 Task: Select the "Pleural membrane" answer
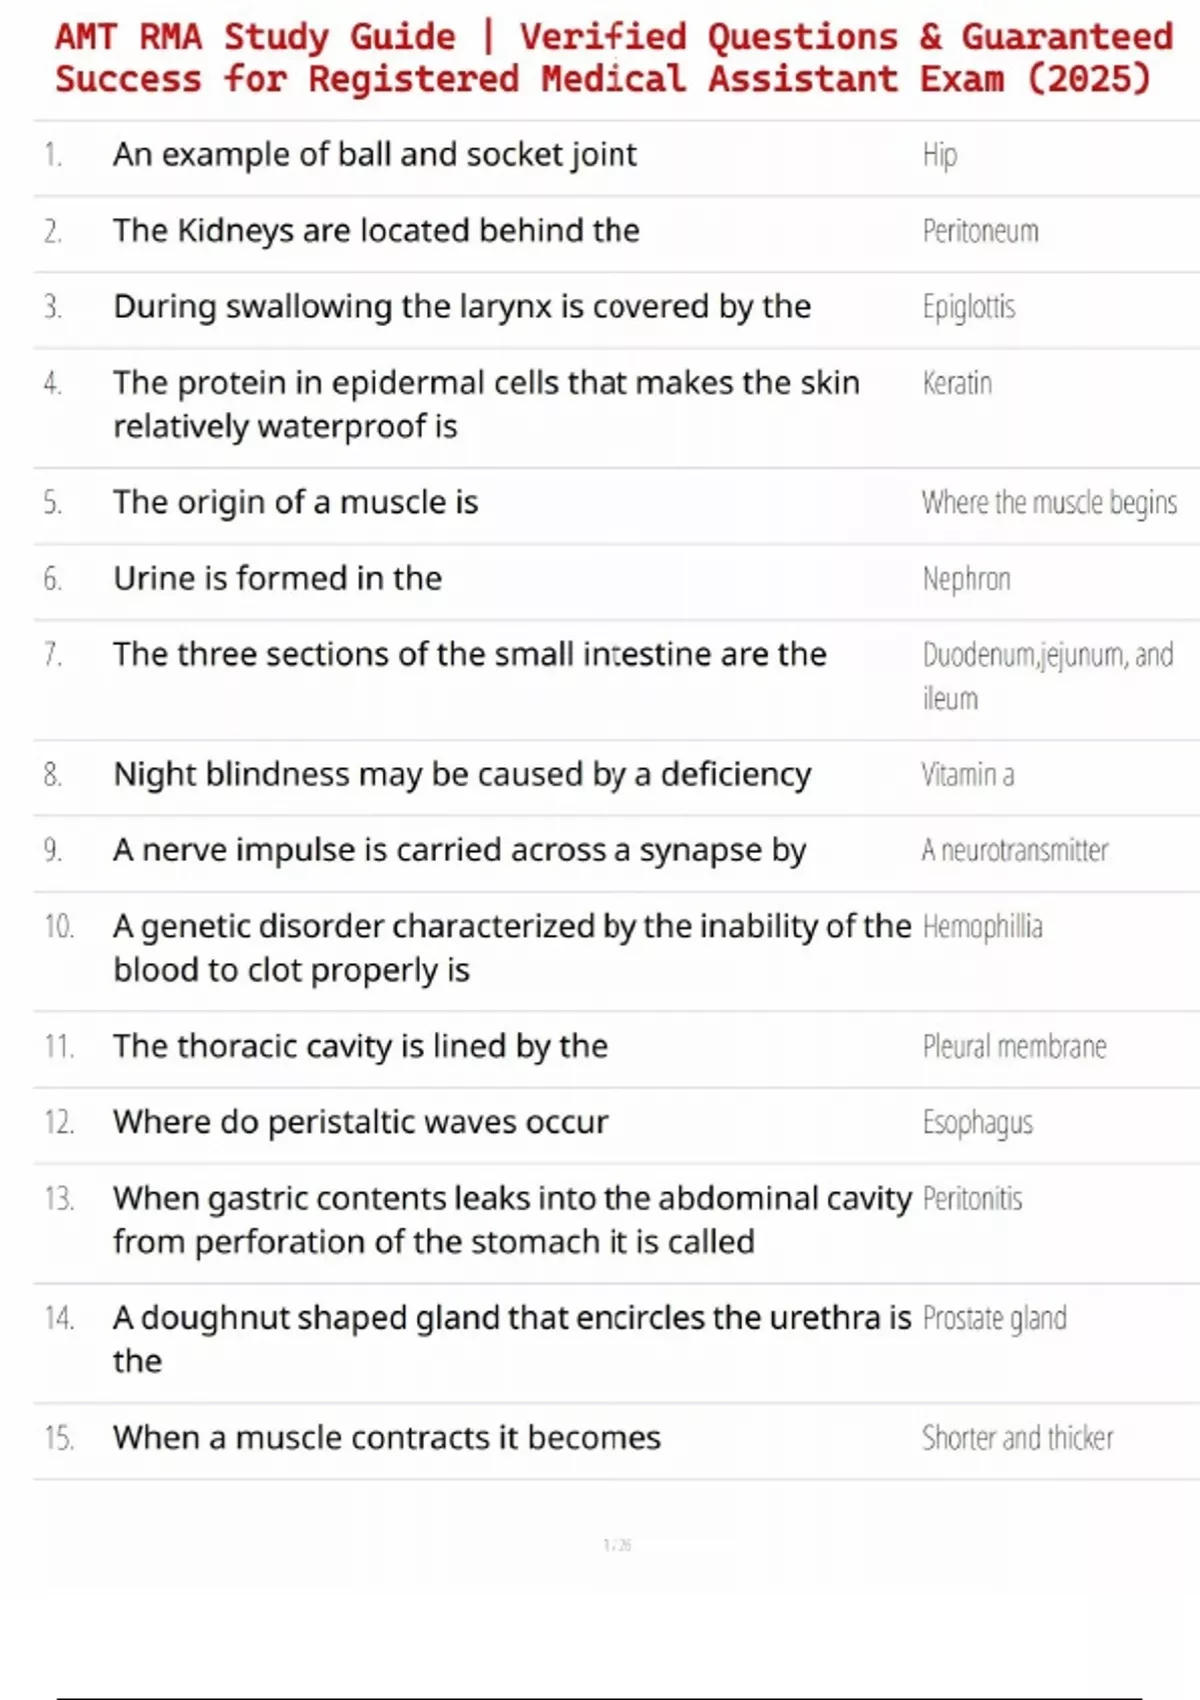click(1014, 1047)
